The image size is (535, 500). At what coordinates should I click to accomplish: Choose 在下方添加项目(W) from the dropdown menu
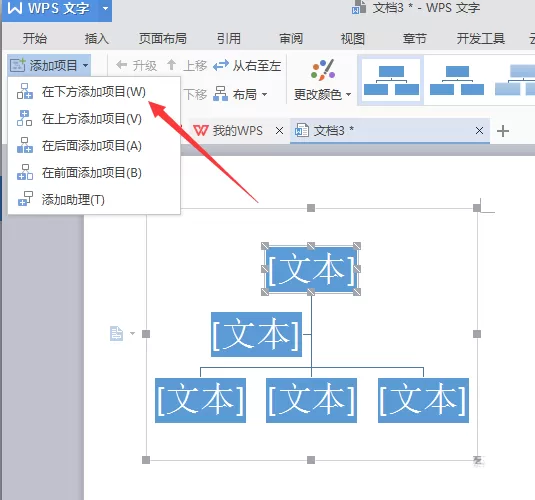94,91
